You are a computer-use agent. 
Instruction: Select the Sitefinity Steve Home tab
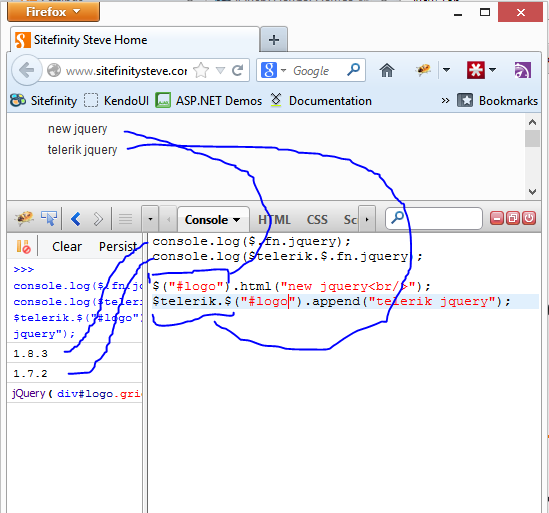click(x=135, y=40)
